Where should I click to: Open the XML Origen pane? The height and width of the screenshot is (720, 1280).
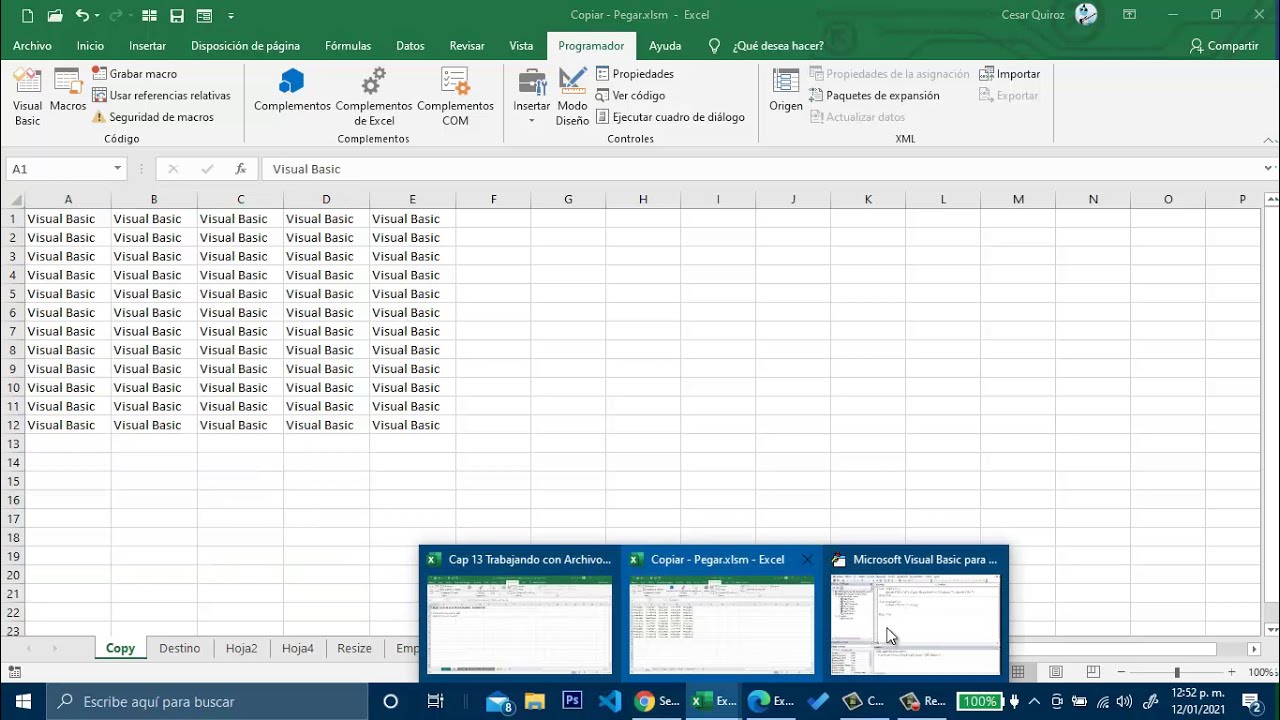pos(786,92)
